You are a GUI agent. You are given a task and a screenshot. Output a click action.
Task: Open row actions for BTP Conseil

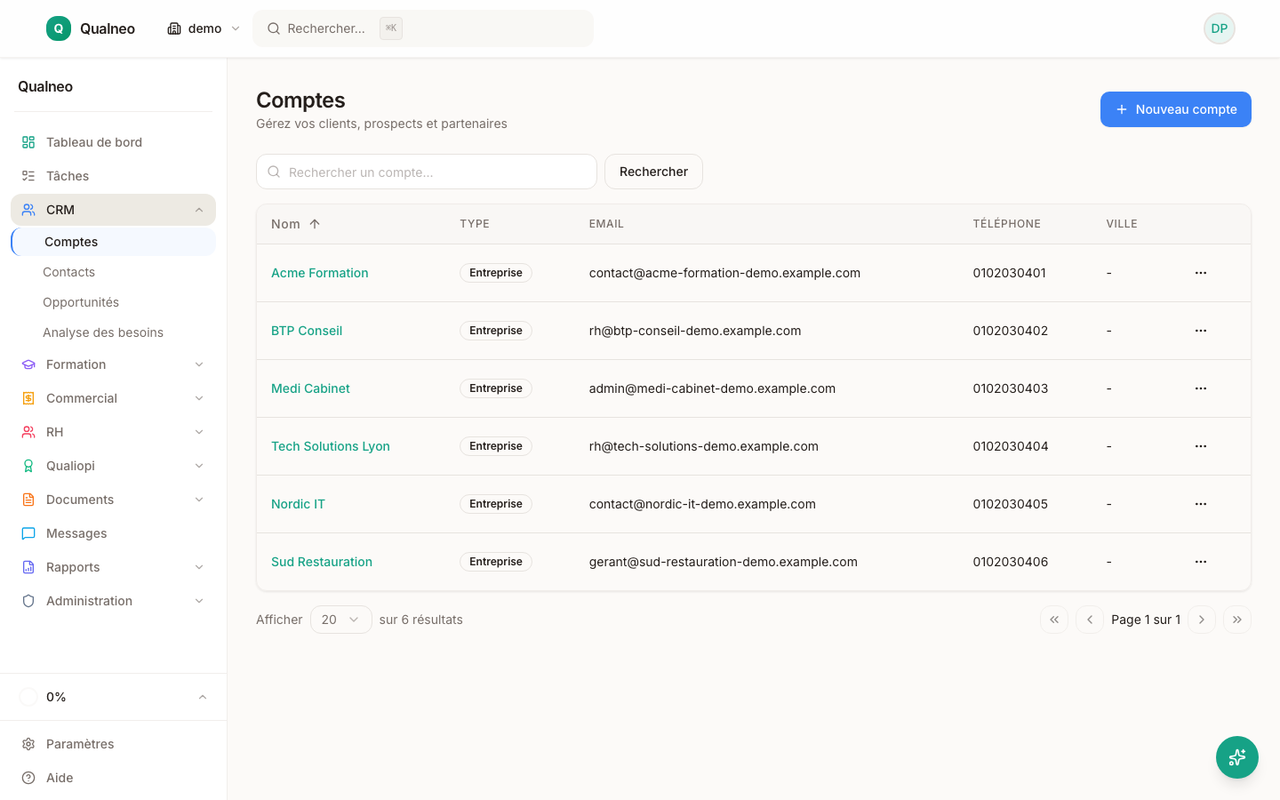(1201, 331)
